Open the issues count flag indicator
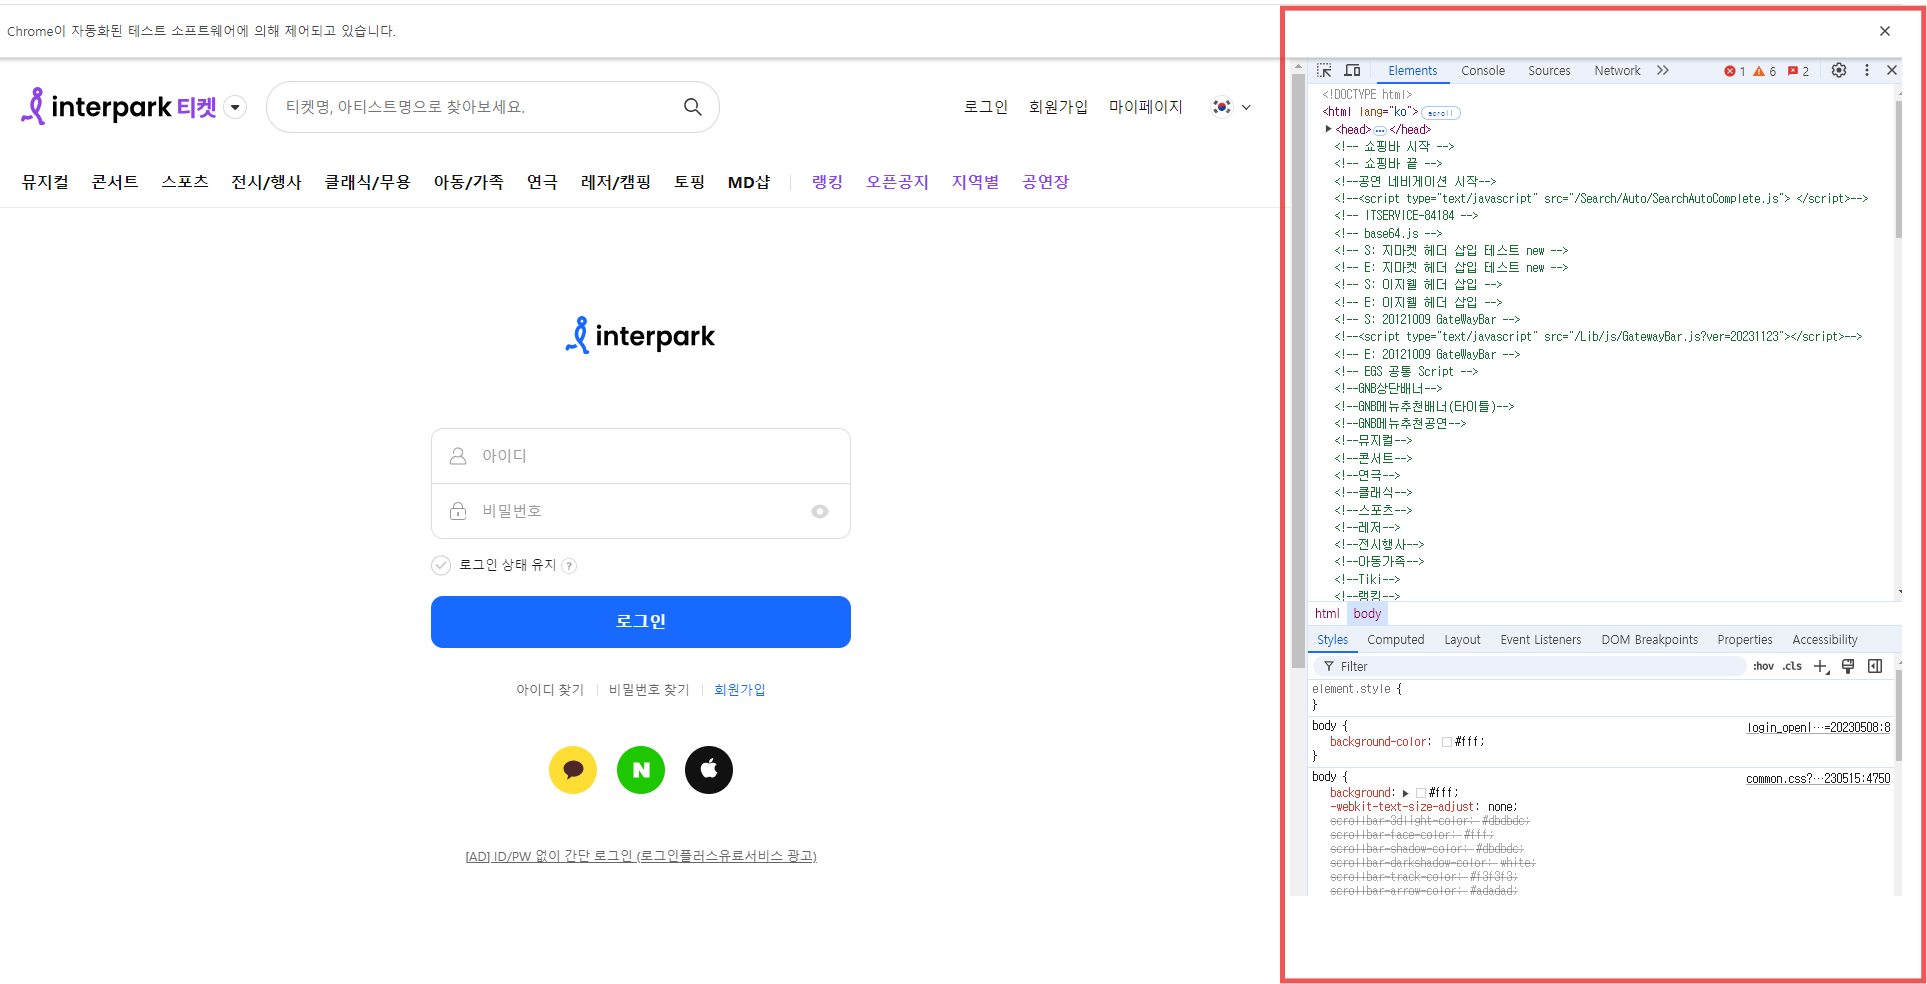1927x984 pixels. tap(1799, 71)
